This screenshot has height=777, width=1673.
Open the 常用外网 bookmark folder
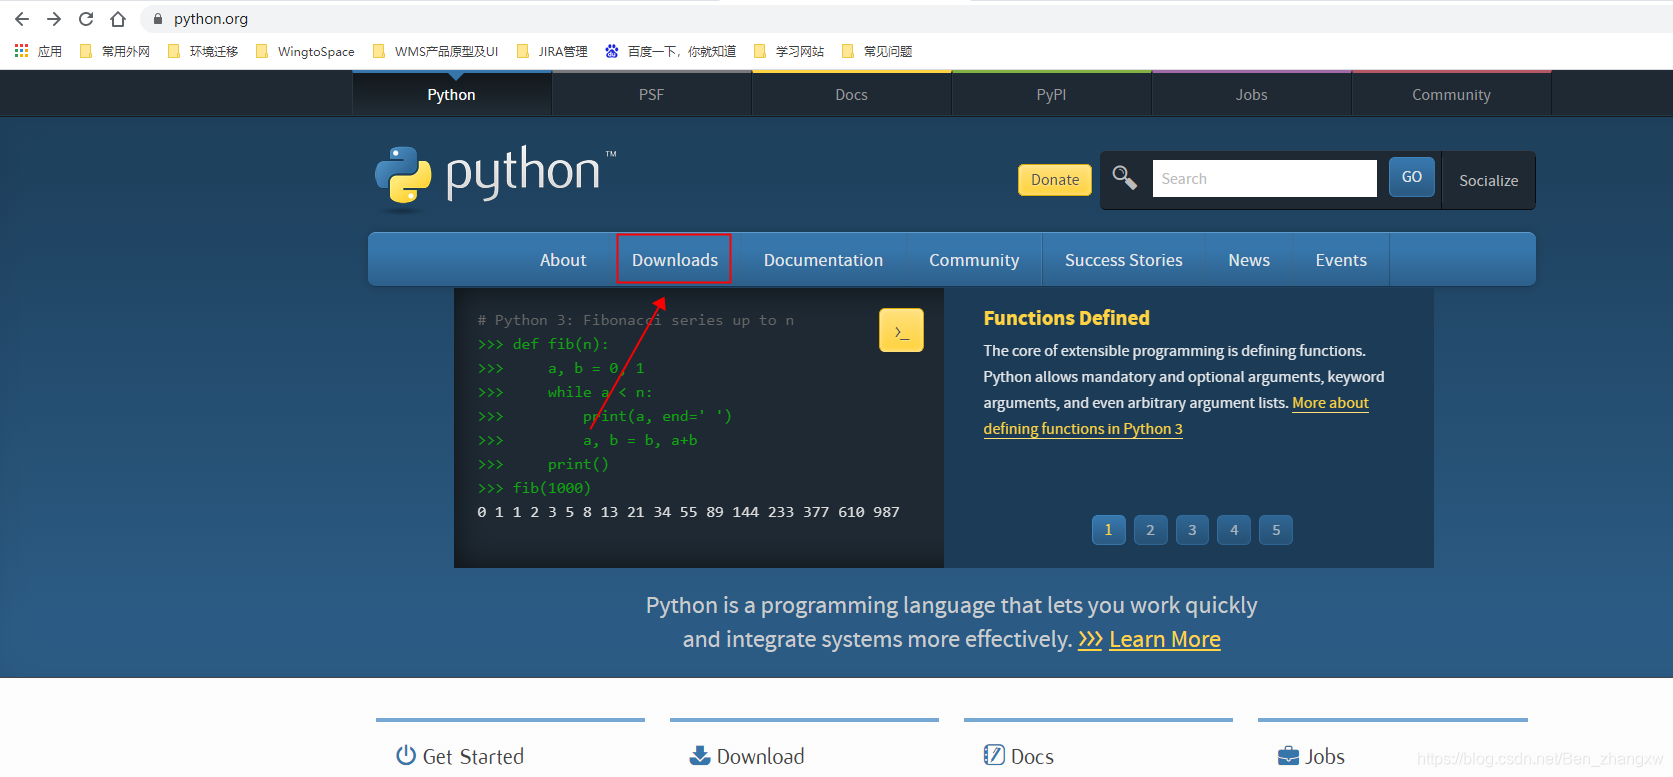(114, 51)
